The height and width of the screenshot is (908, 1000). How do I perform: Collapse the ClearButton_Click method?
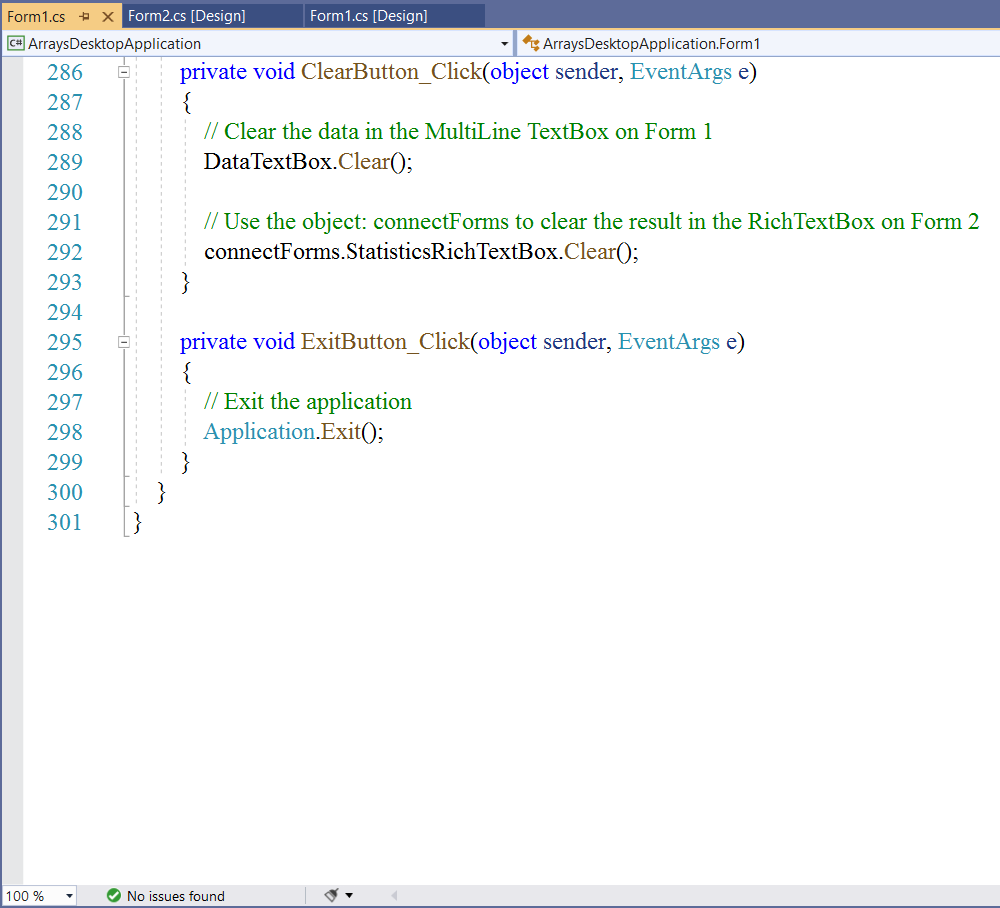124,72
